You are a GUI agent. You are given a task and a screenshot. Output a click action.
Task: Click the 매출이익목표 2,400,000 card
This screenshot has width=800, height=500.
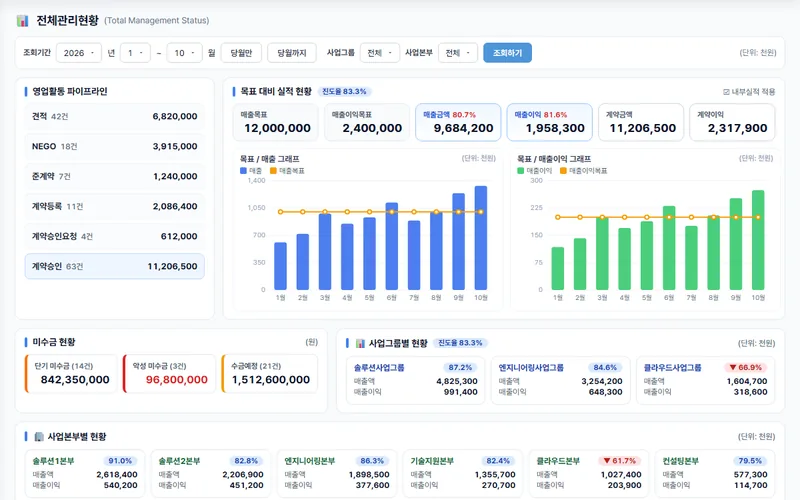pyautogui.click(x=367, y=122)
